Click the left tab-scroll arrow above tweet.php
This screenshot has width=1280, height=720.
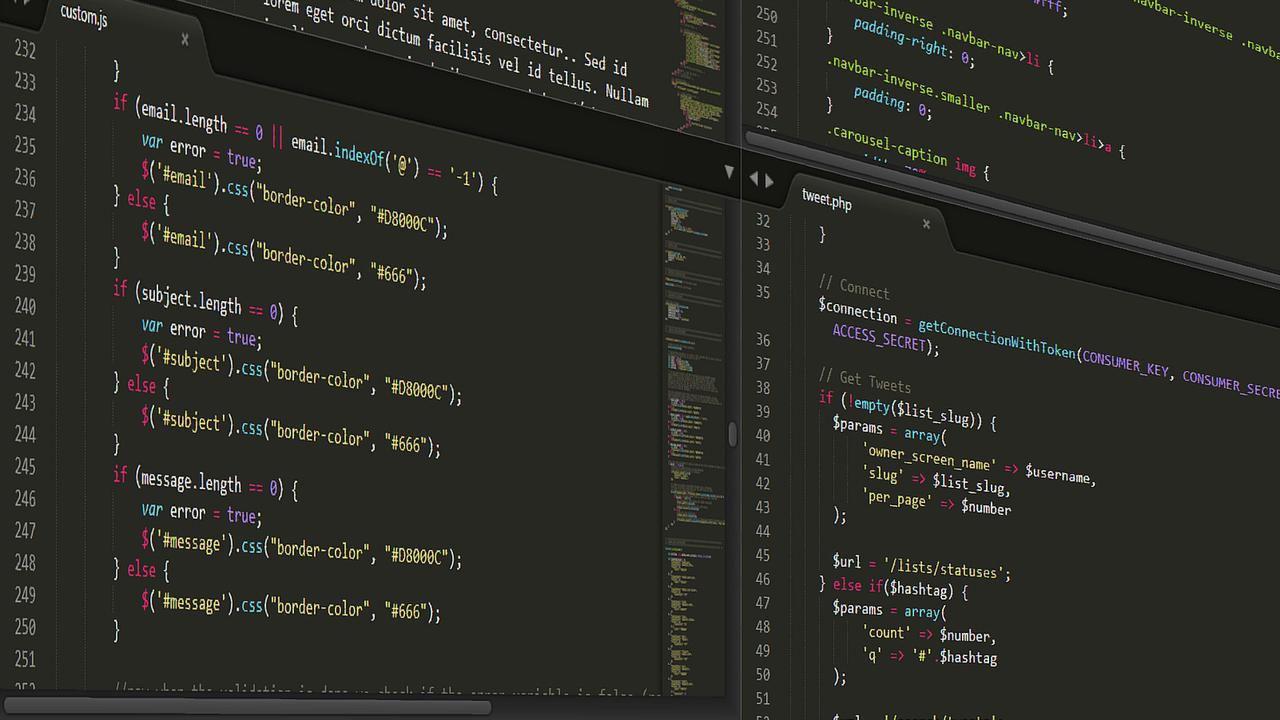pyautogui.click(x=754, y=179)
